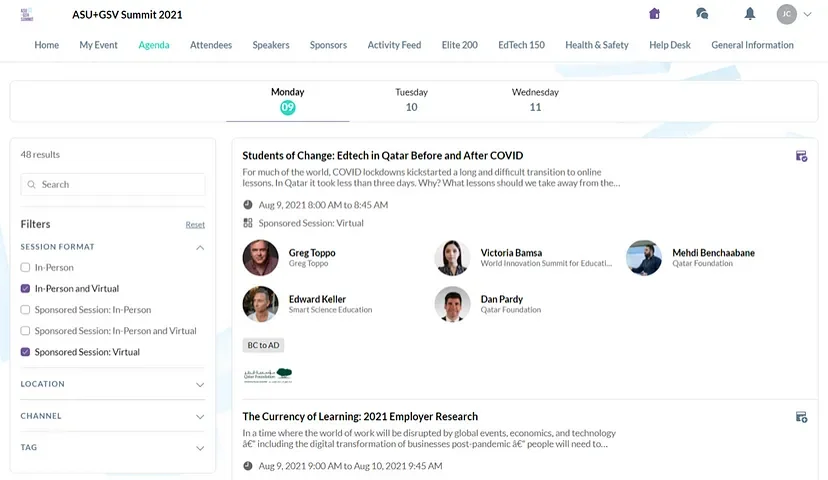Screen dimensions: 828x480
Task: Expand the Location filter section
Action: tap(200, 384)
